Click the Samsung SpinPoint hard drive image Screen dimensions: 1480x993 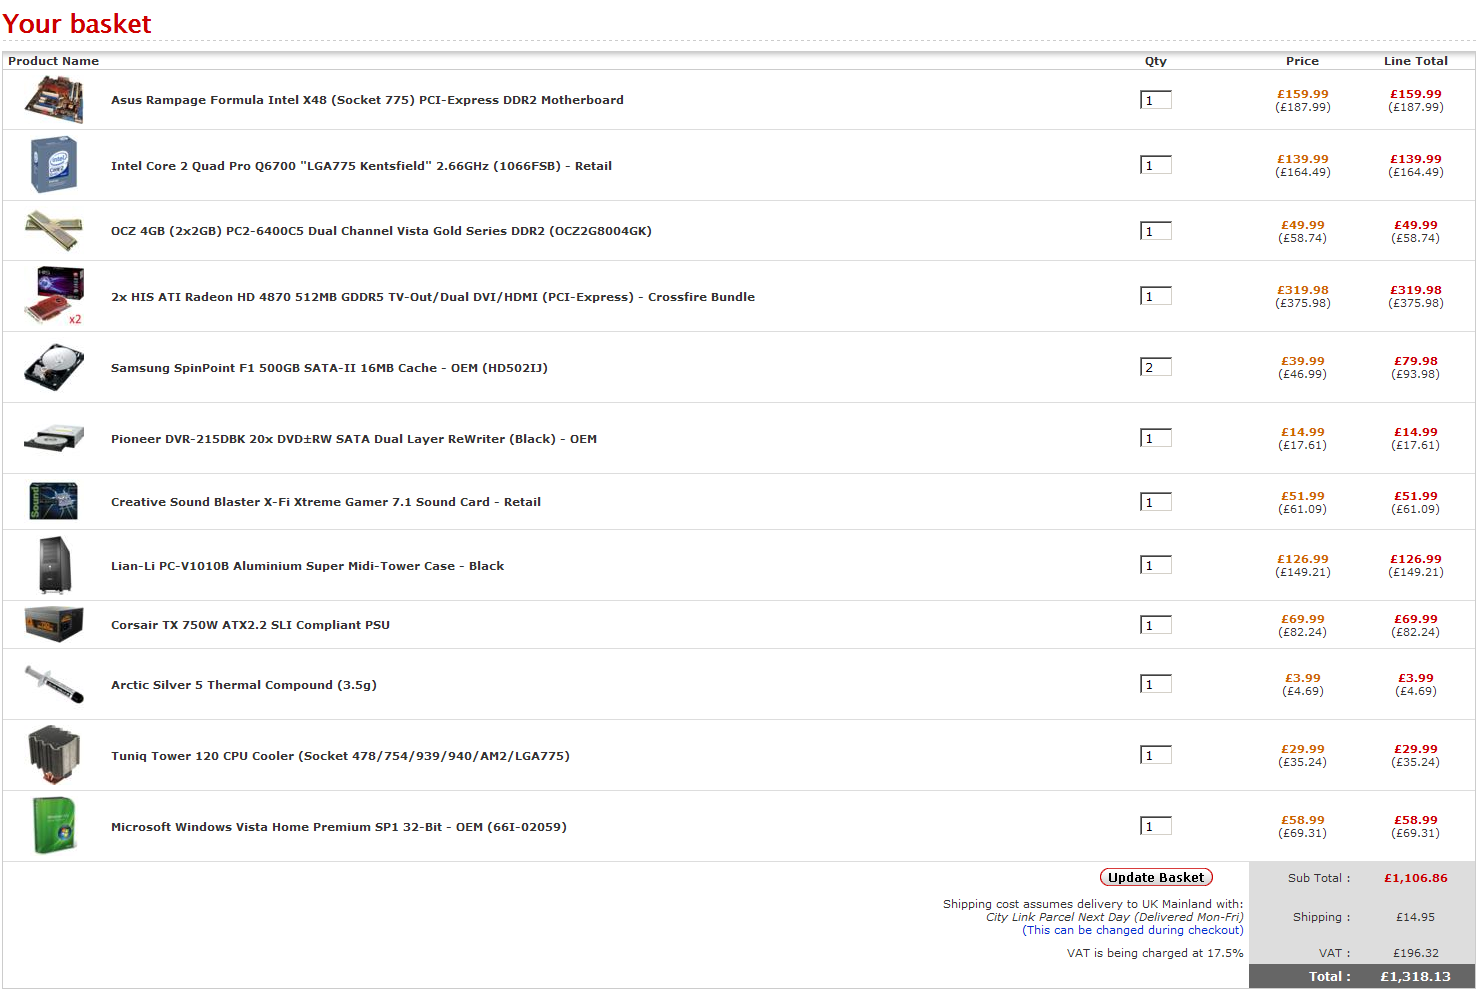(x=54, y=367)
